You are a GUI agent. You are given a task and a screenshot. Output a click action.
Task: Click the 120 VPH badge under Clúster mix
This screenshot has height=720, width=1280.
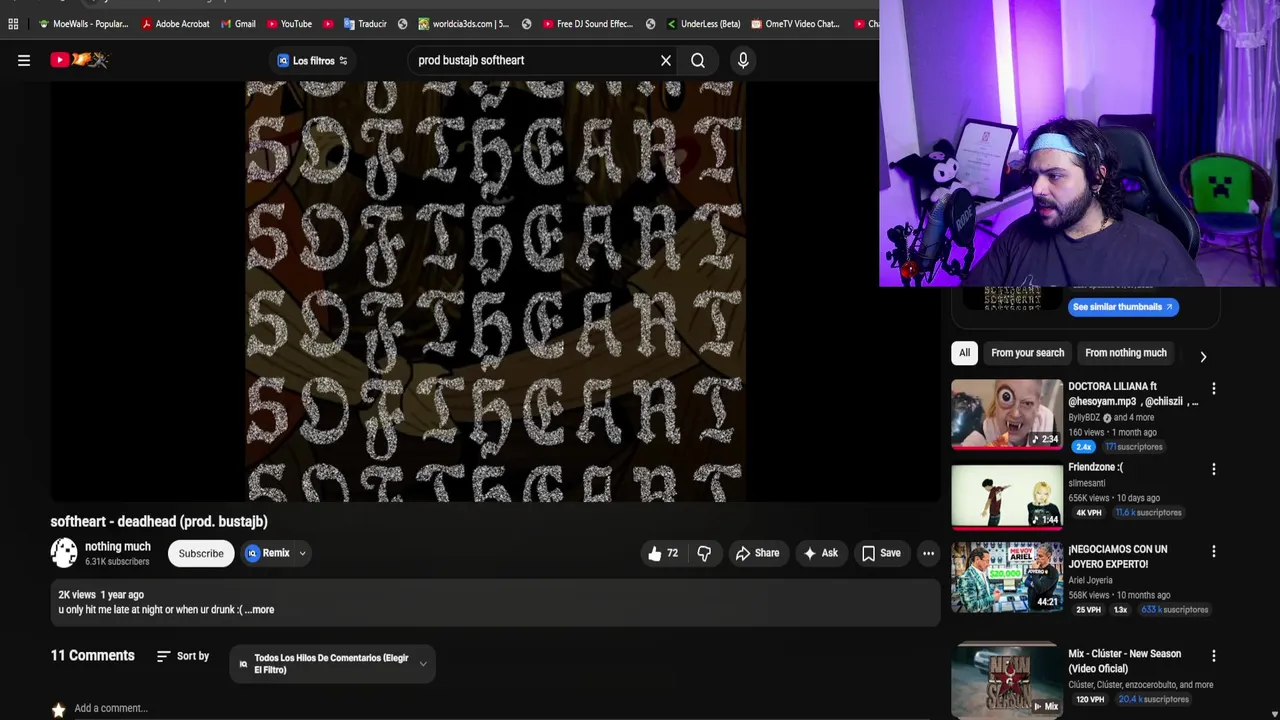tap(1090, 700)
